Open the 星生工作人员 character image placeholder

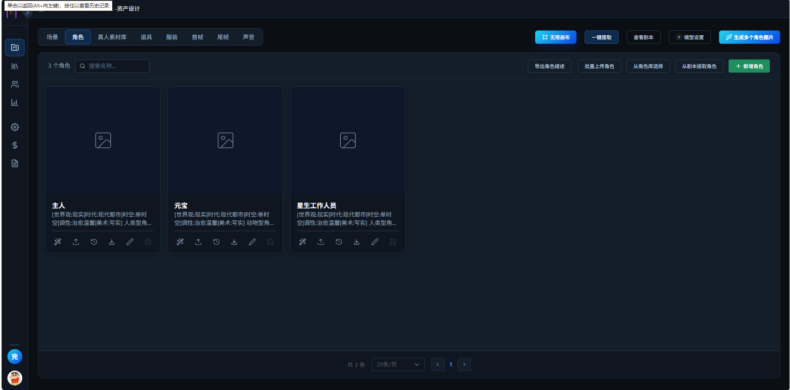(348, 140)
